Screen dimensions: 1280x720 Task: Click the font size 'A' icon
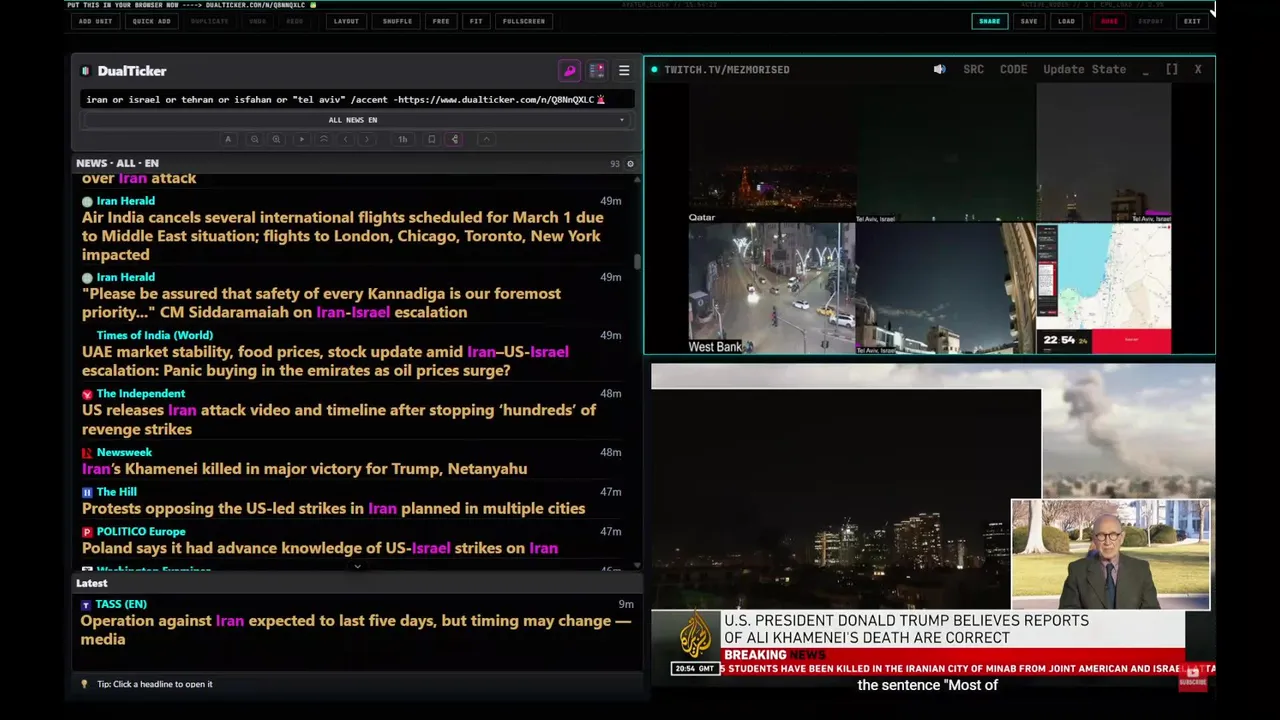click(x=228, y=139)
